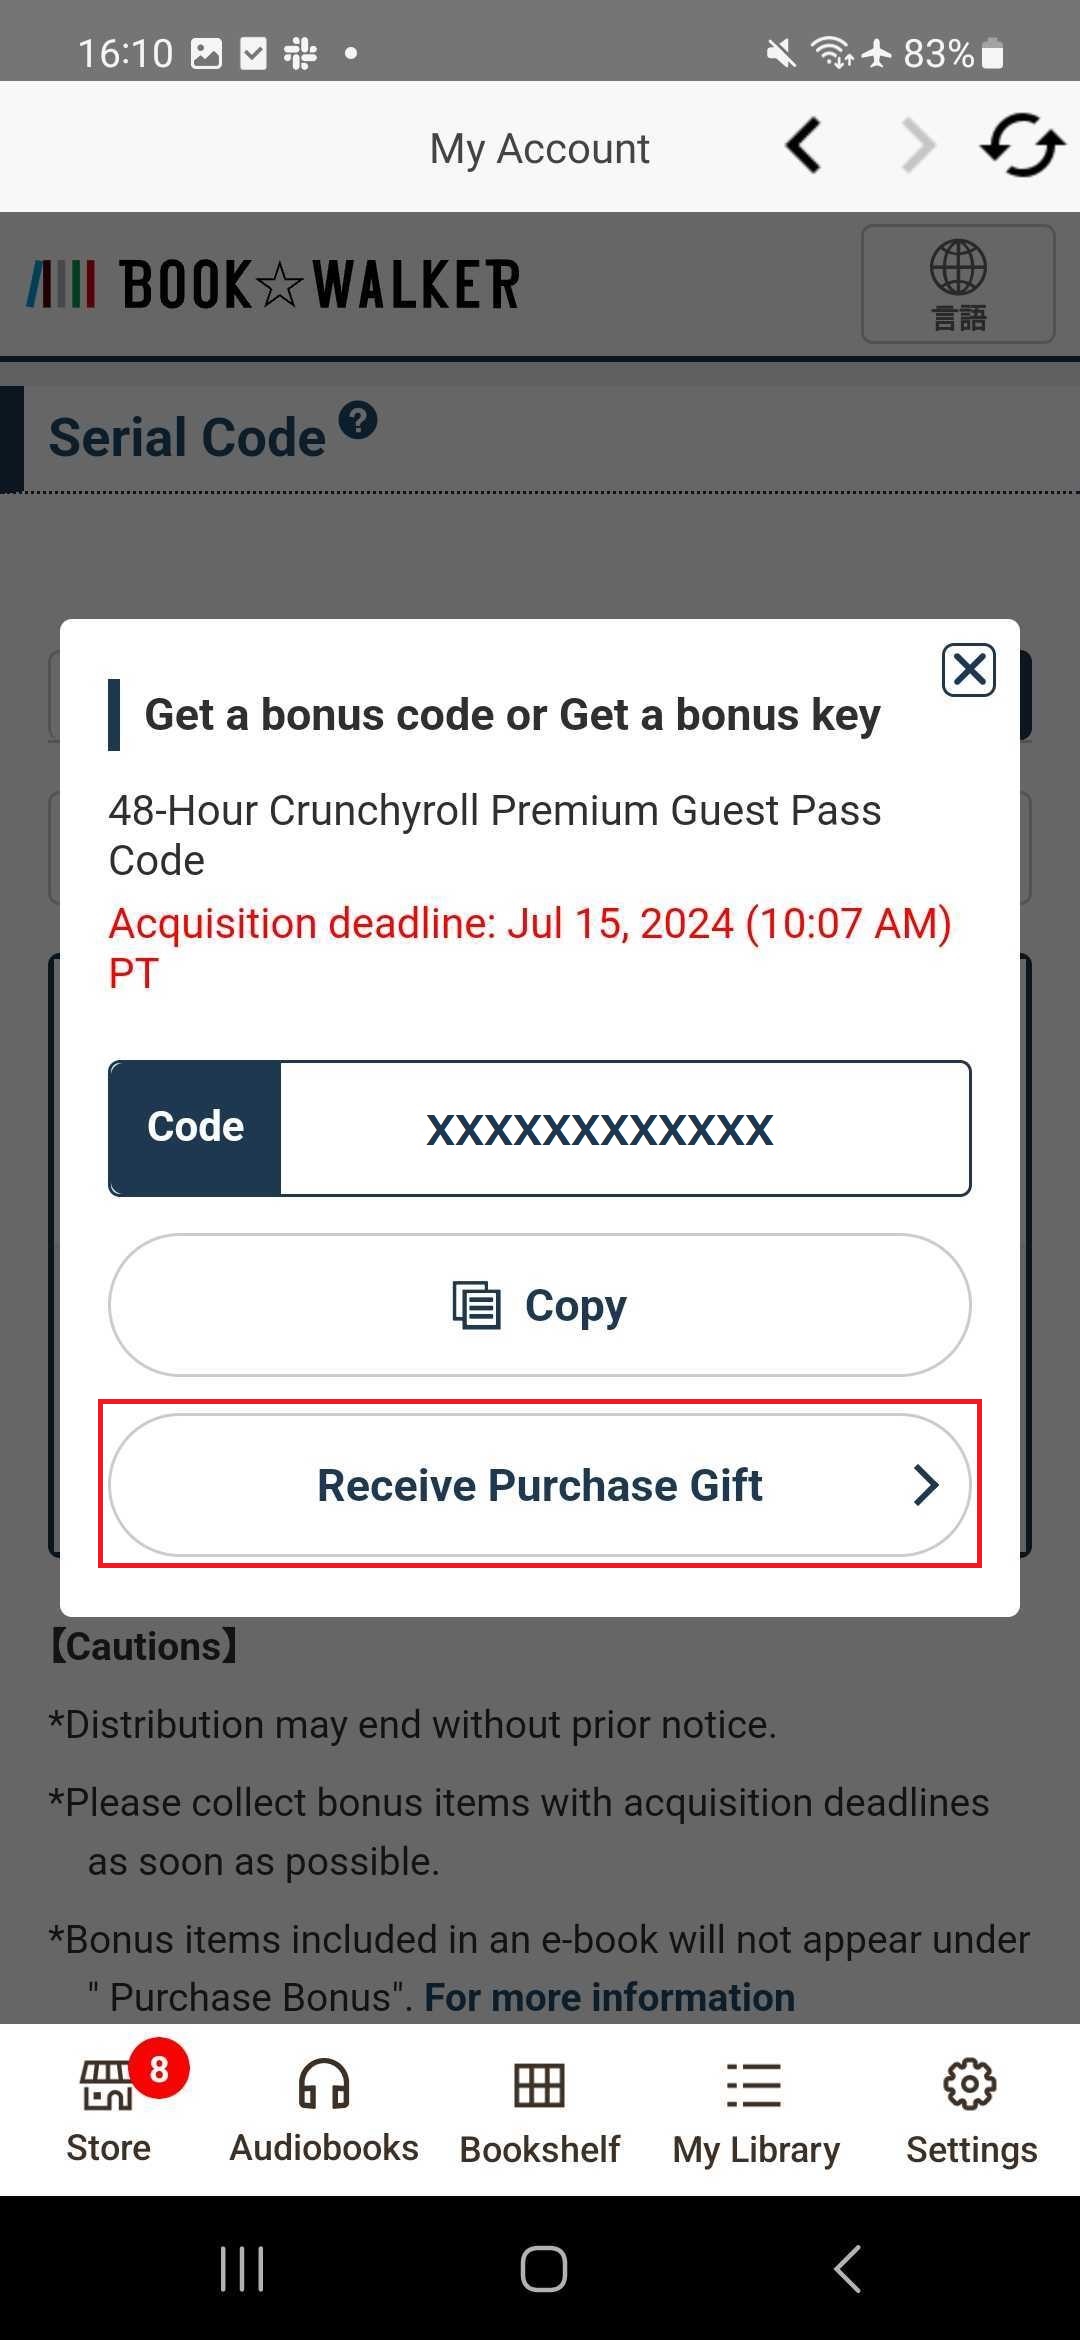Go back with the browser back arrow

tap(804, 146)
